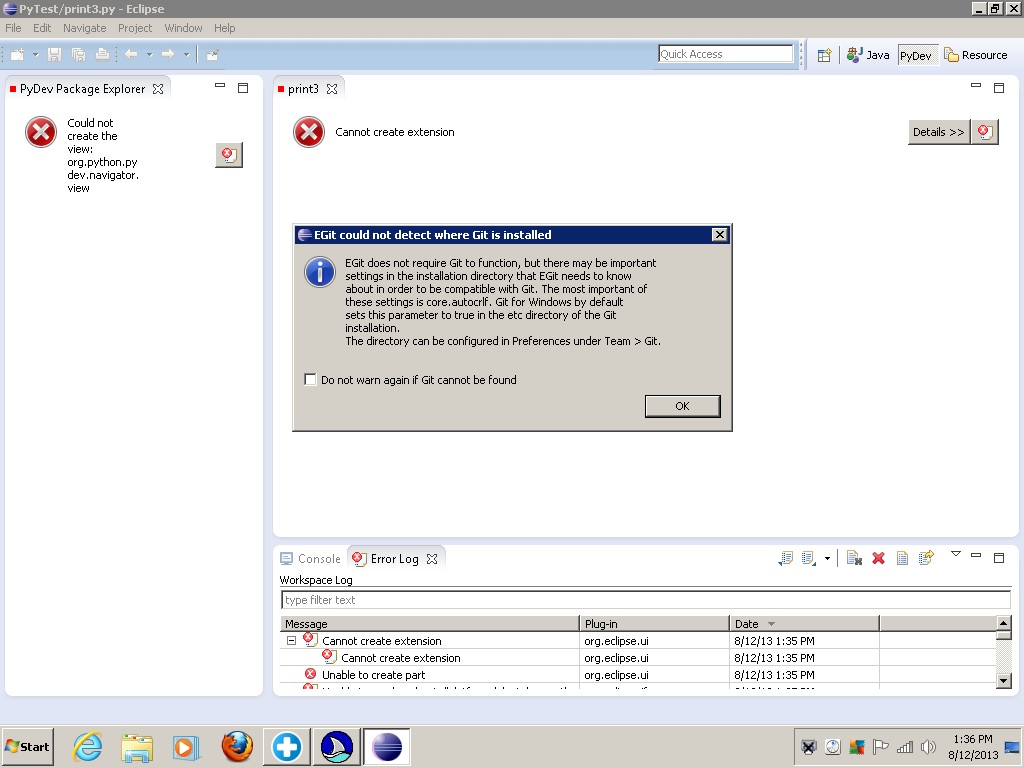The height and width of the screenshot is (768, 1024).
Task: Click the Open Log icon
Action: (902, 558)
